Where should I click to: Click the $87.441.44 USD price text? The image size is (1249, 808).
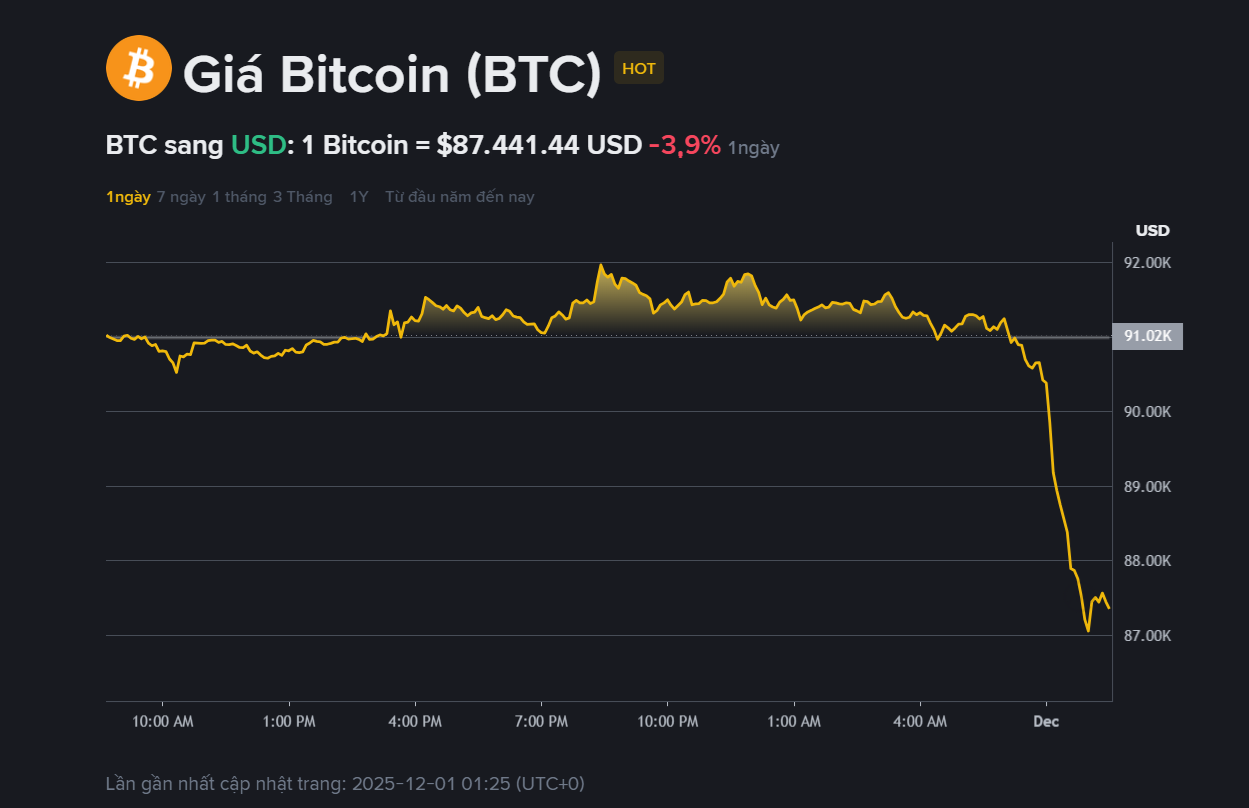(539, 145)
